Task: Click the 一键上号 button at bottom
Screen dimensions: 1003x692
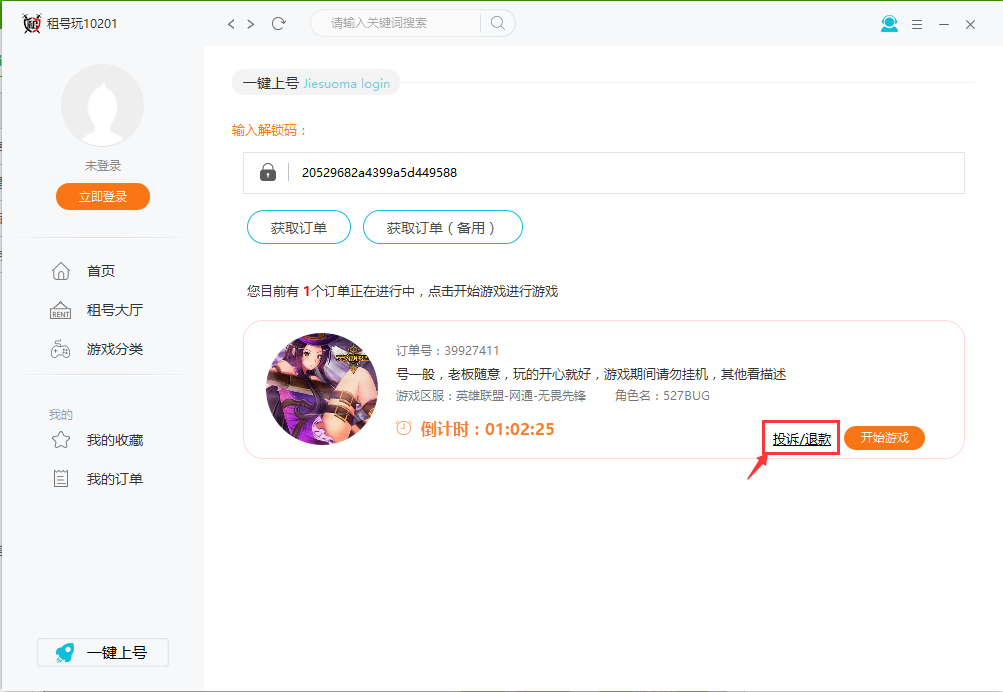Action: tap(103, 652)
